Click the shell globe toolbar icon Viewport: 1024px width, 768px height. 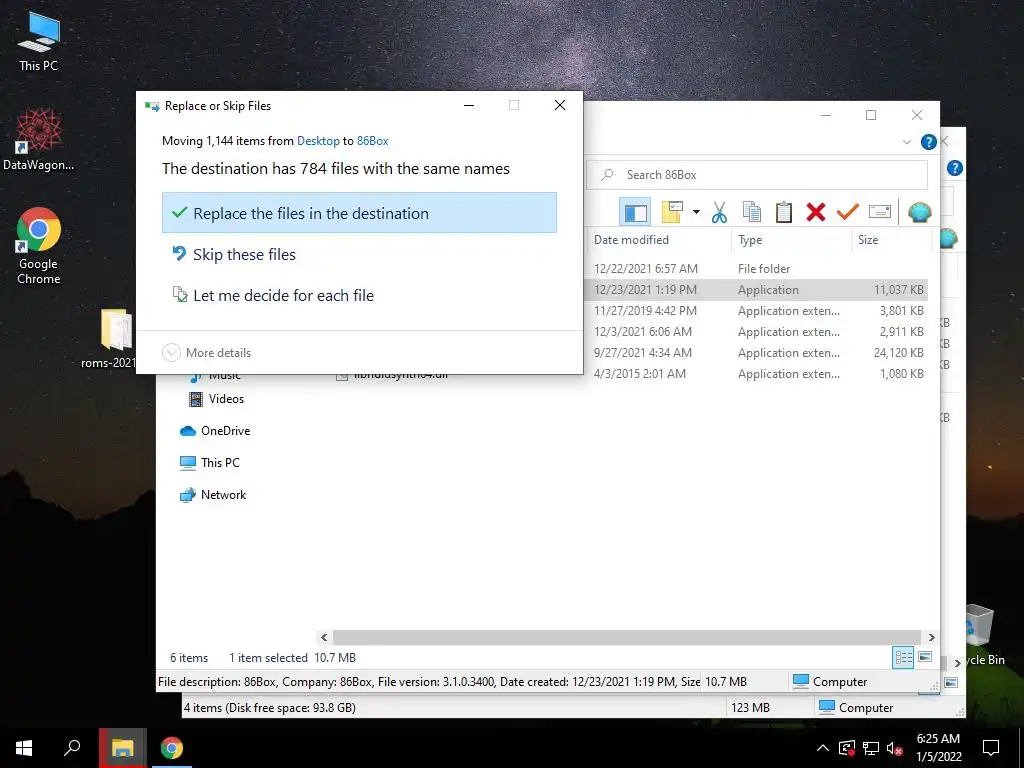point(920,212)
